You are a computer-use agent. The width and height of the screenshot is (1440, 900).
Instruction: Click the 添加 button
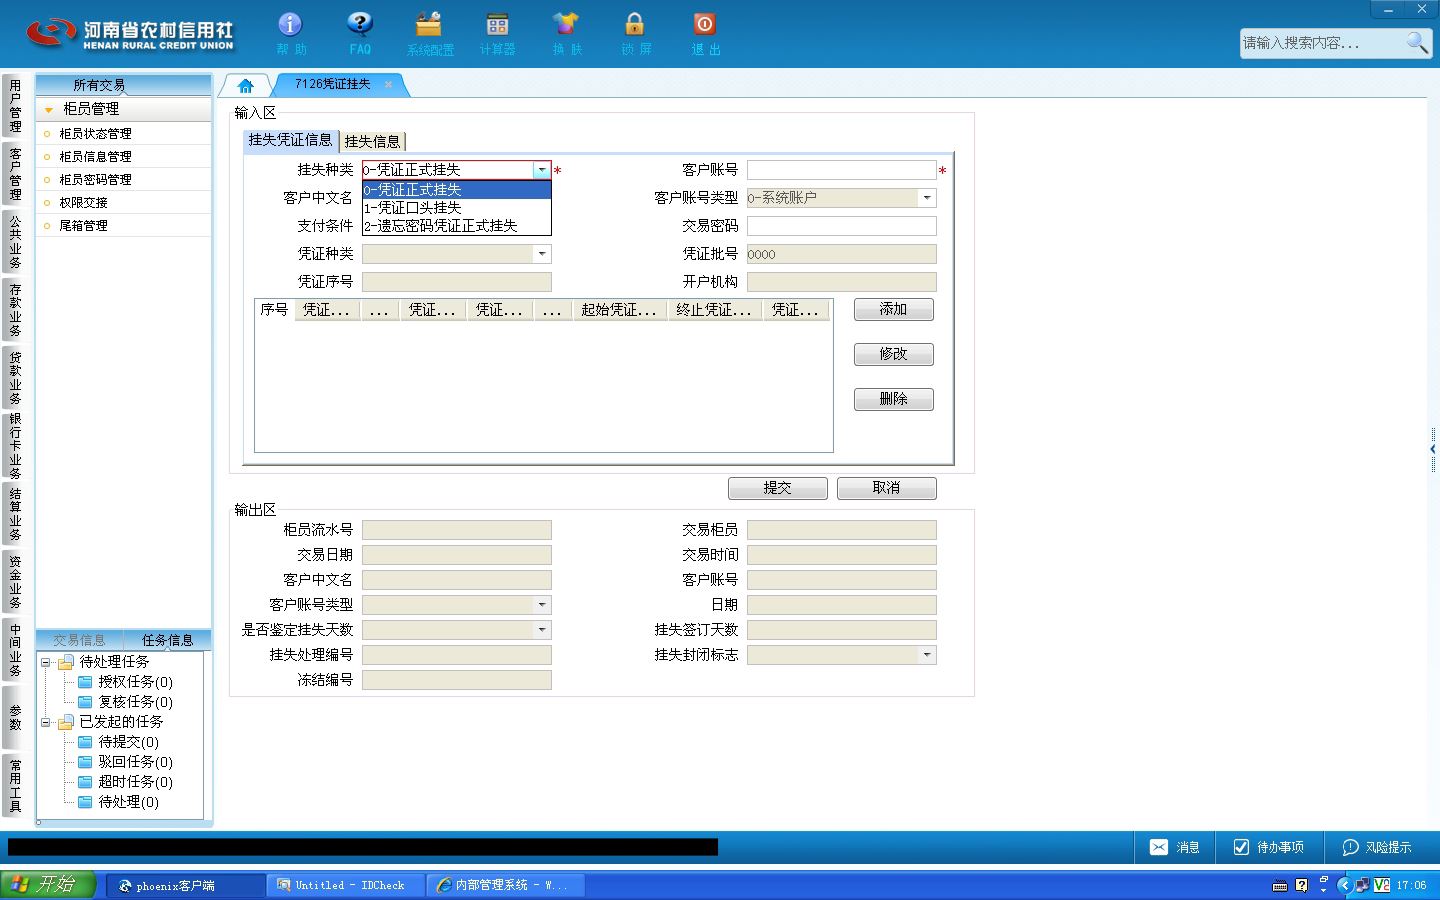894,310
